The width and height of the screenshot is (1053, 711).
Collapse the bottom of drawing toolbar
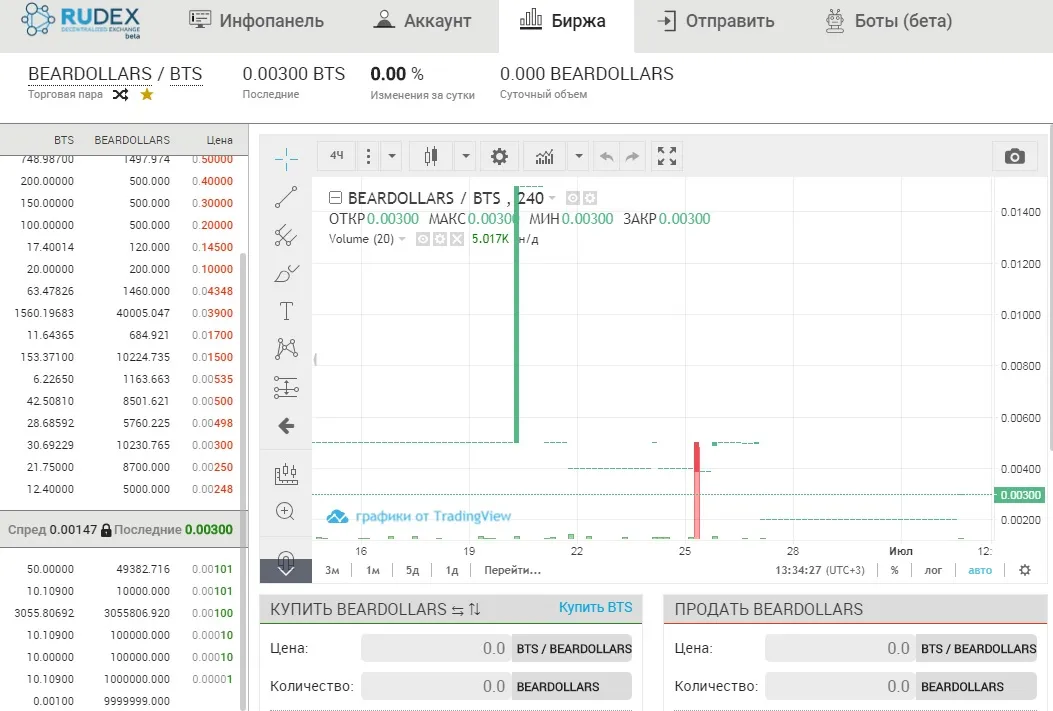coord(286,571)
